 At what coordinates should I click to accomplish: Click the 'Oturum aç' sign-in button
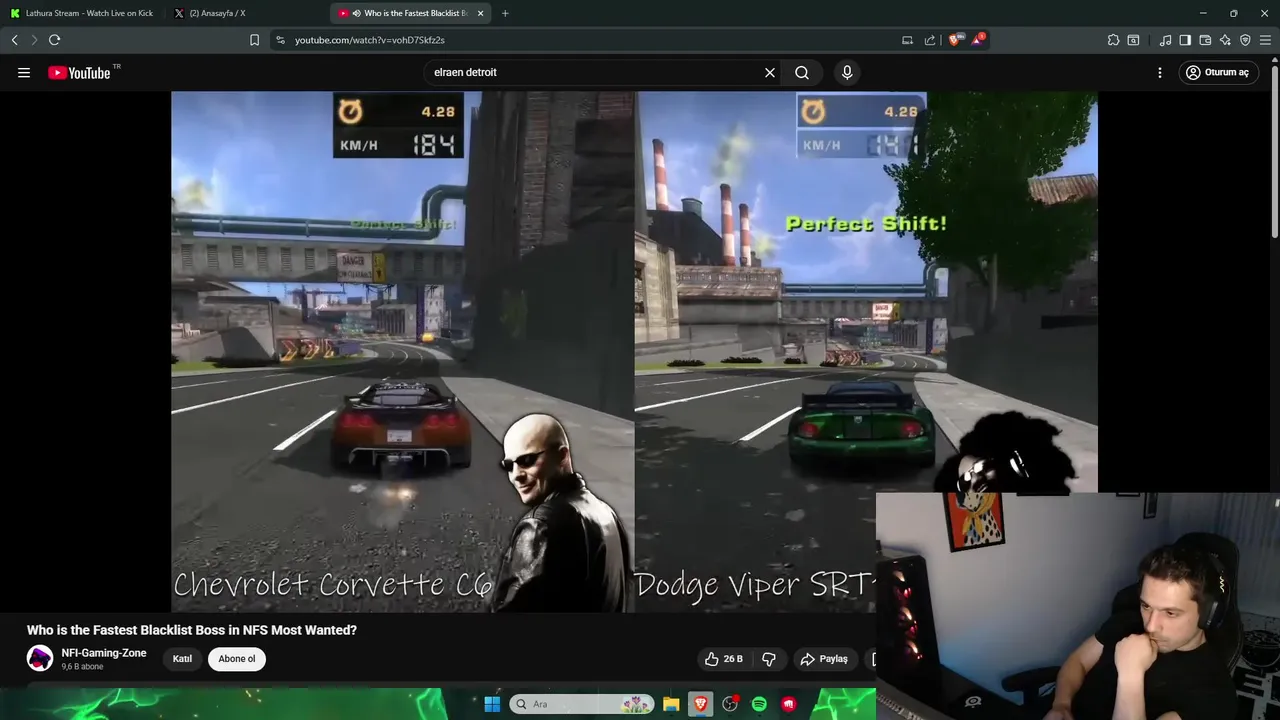click(1218, 72)
